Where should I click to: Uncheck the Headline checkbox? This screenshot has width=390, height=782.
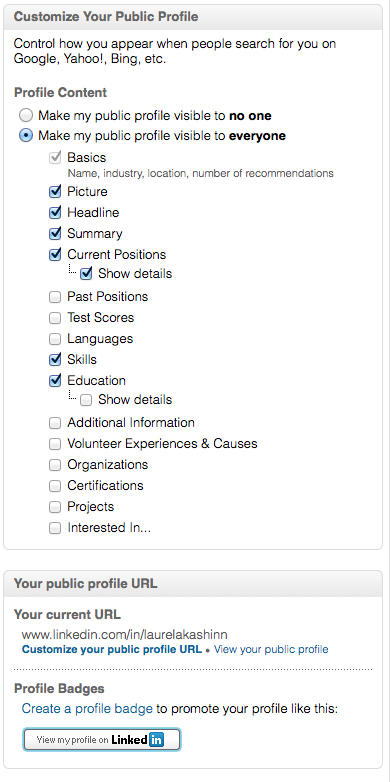pyautogui.click(x=55, y=212)
